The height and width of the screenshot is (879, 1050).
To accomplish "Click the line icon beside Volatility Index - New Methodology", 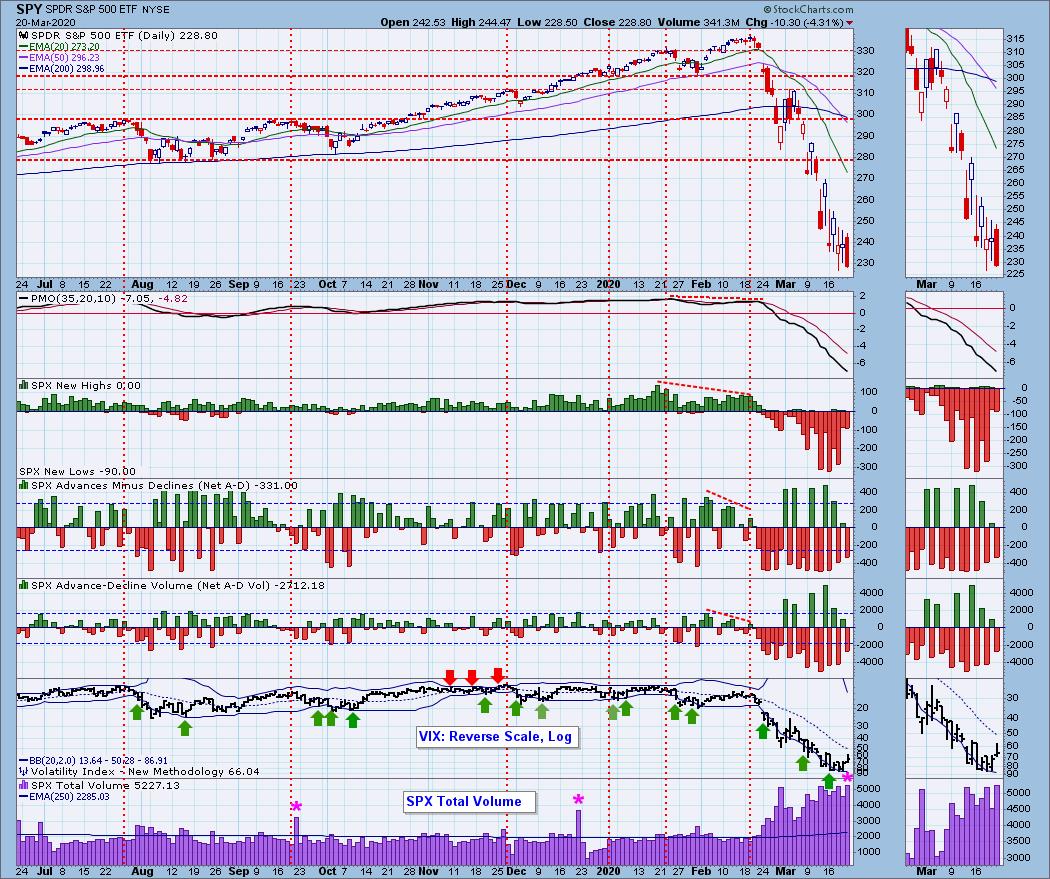I will pos(24,771).
